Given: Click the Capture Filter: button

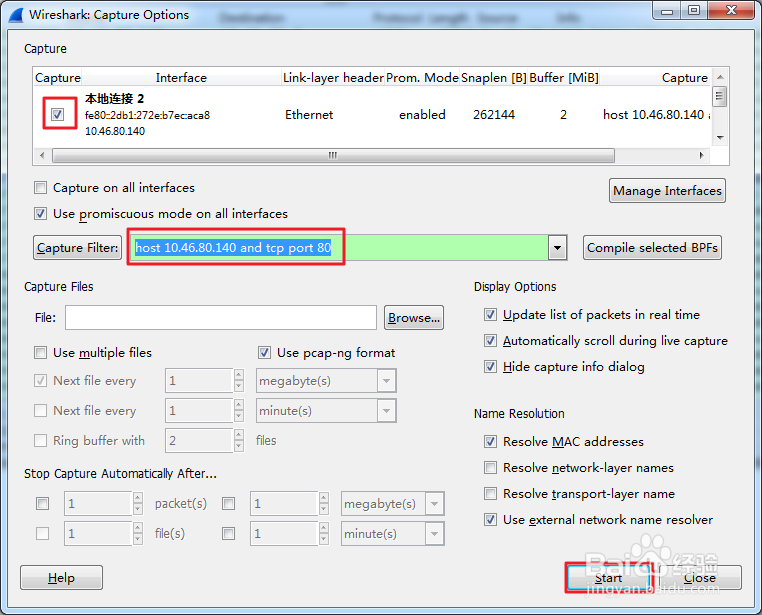Looking at the screenshot, I should click(77, 248).
